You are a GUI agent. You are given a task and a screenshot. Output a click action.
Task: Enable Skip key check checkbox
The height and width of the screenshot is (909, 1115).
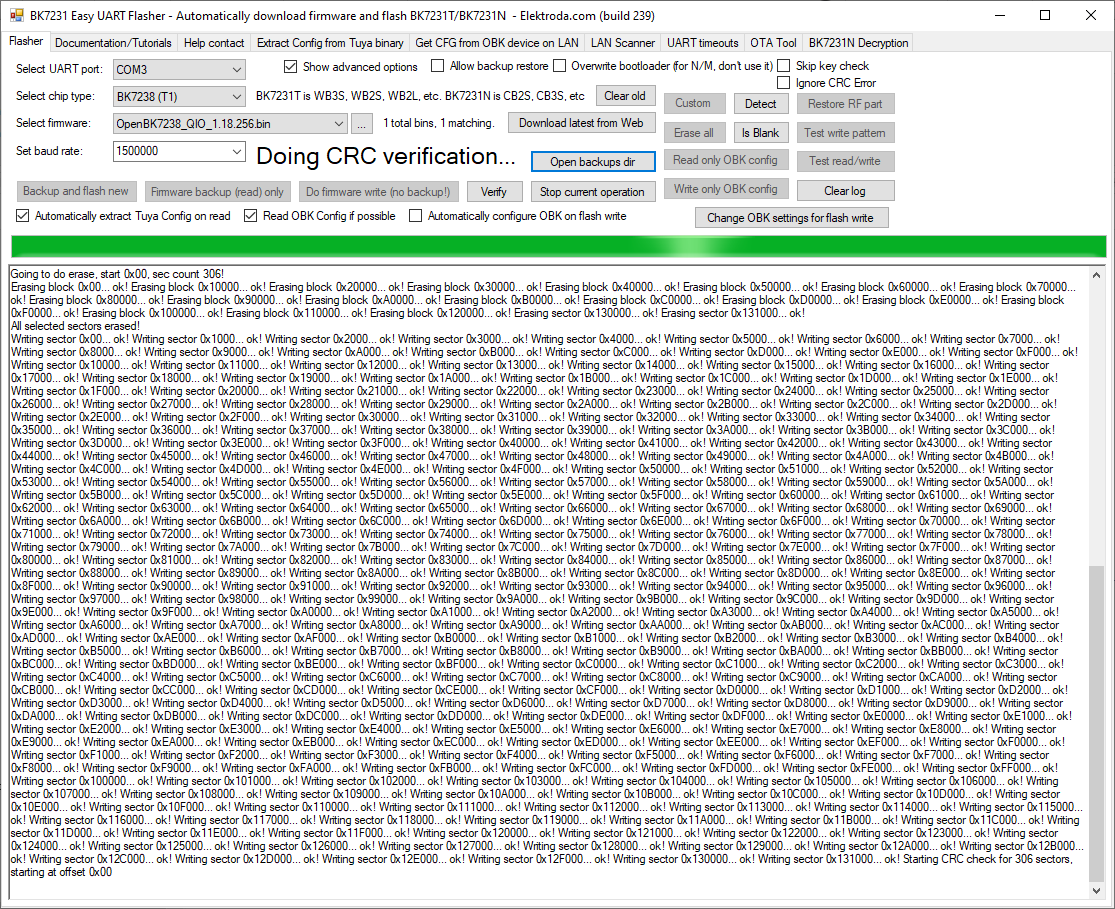(x=784, y=66)
